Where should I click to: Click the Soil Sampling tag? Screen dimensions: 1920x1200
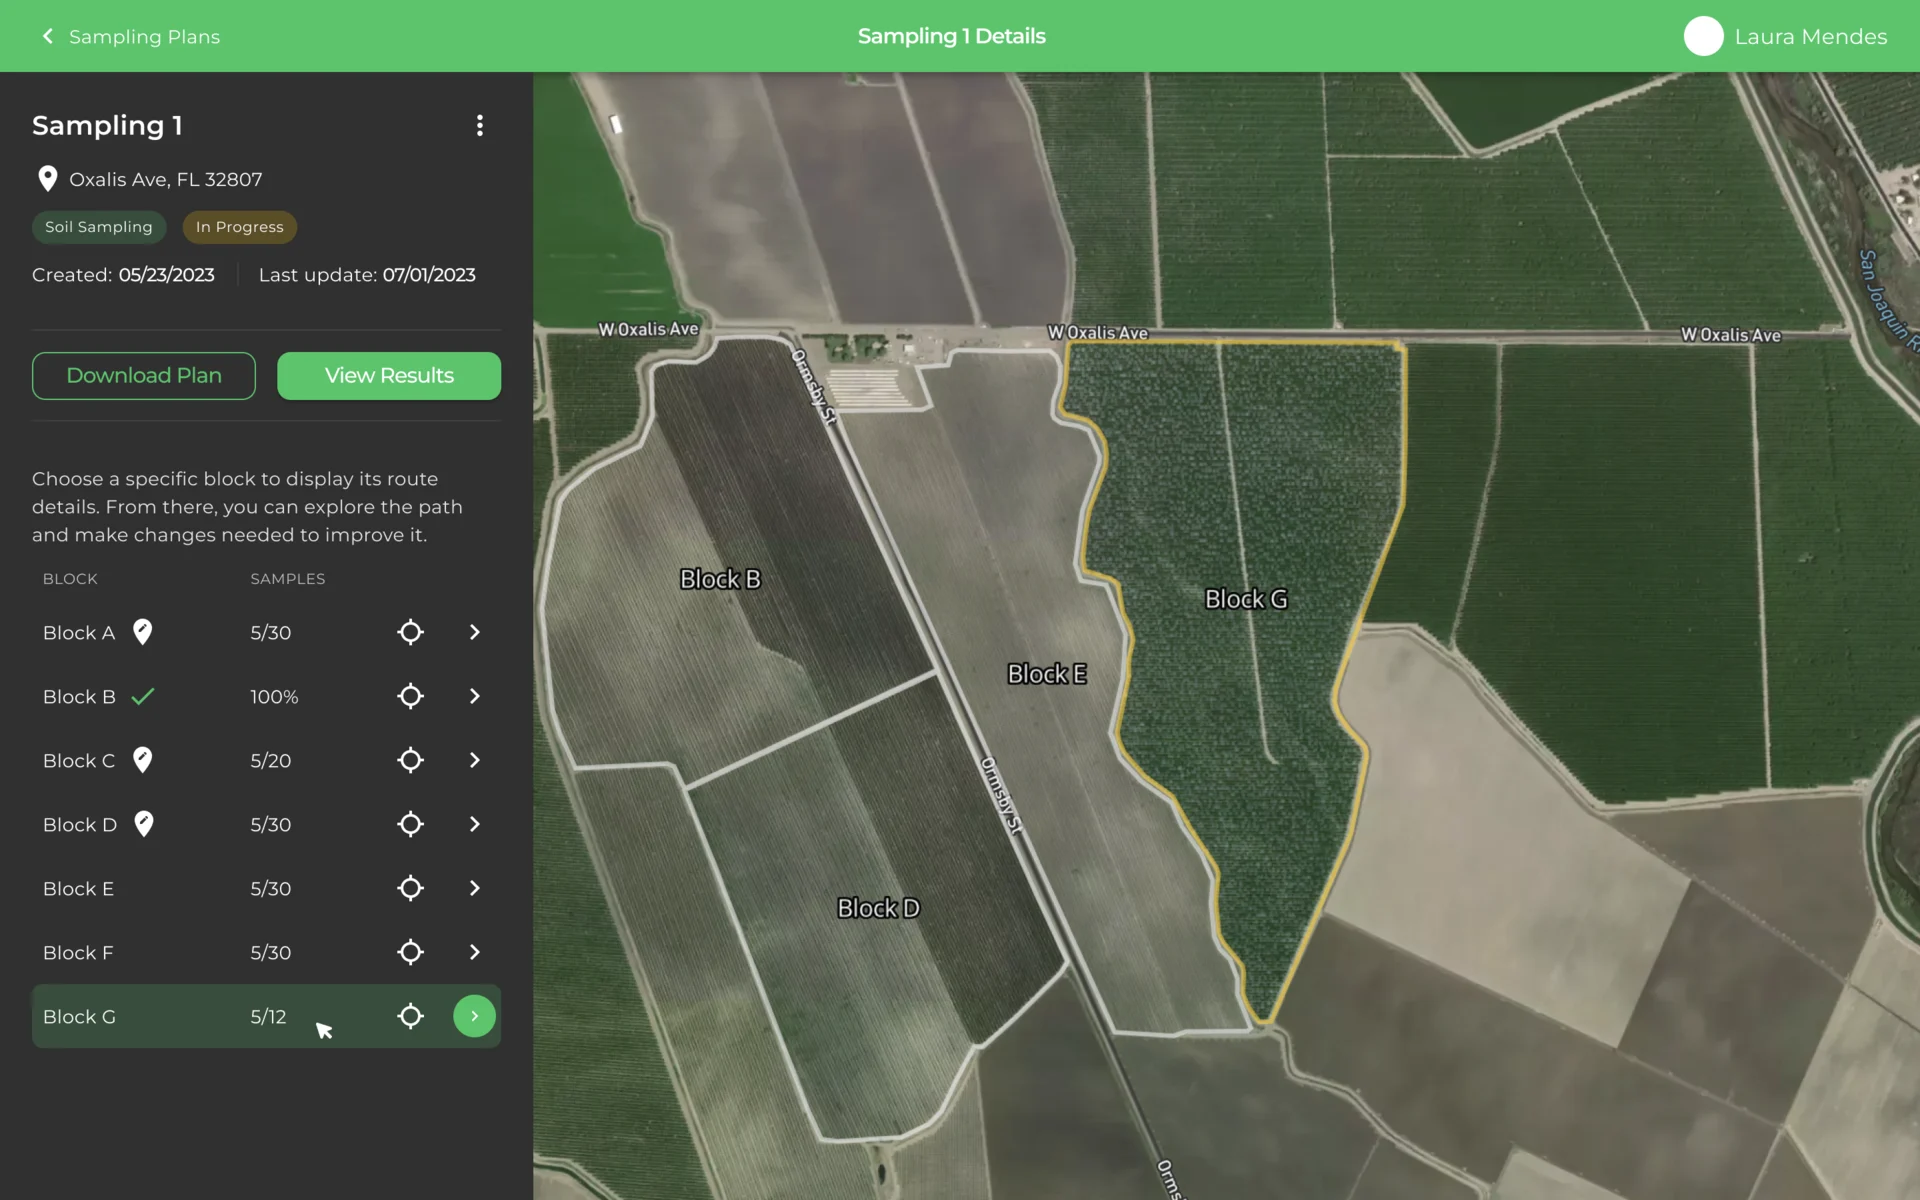point(99,227)
